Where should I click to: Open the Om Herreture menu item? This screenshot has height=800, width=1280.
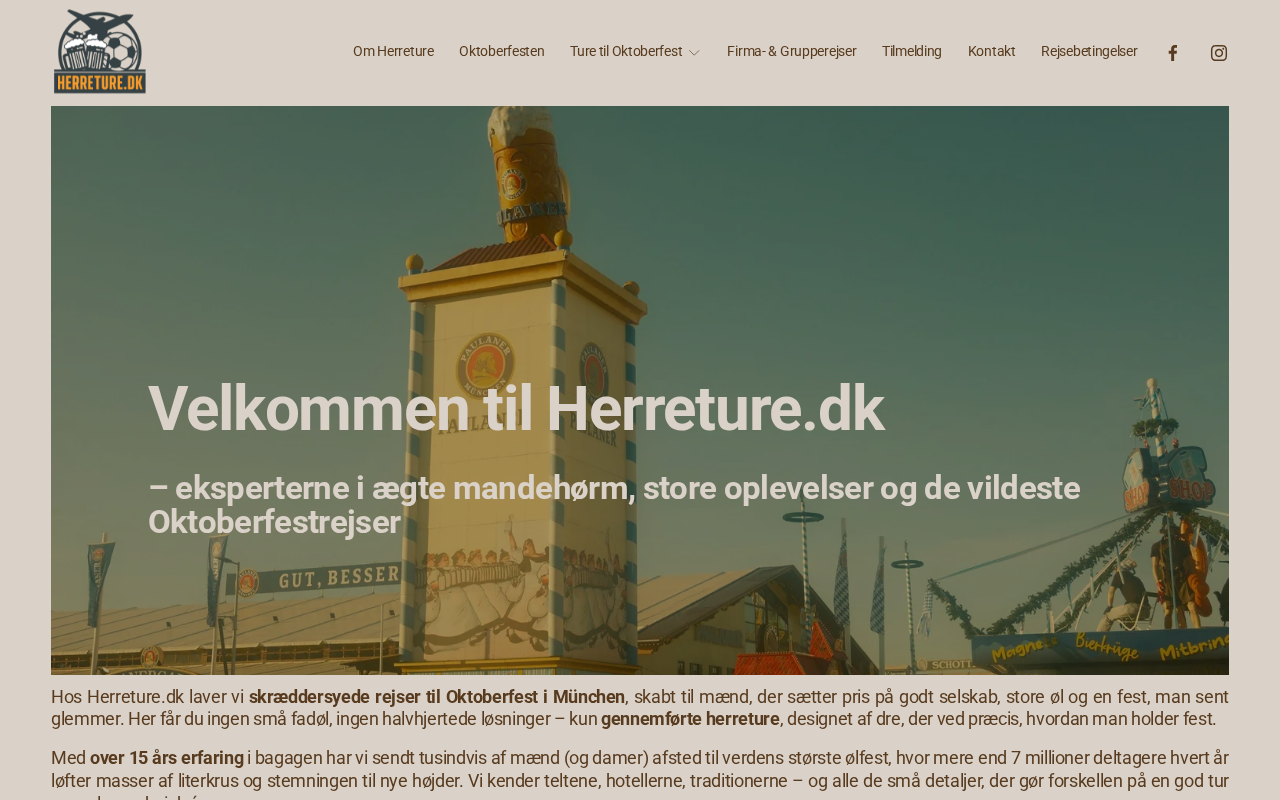coord(393,51)
